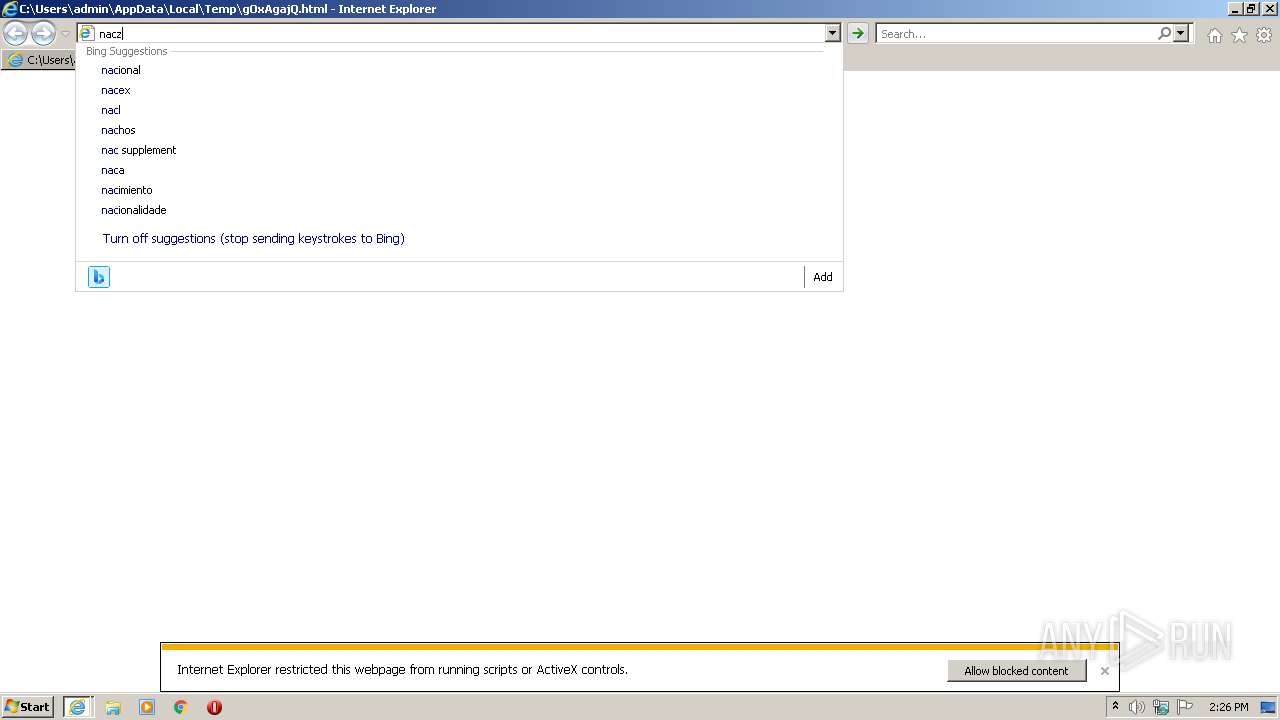Select the C:\Users browser tab
The width and height of the screenshot is (1280, 720).
pyautogui.click(x=40, y=60)
